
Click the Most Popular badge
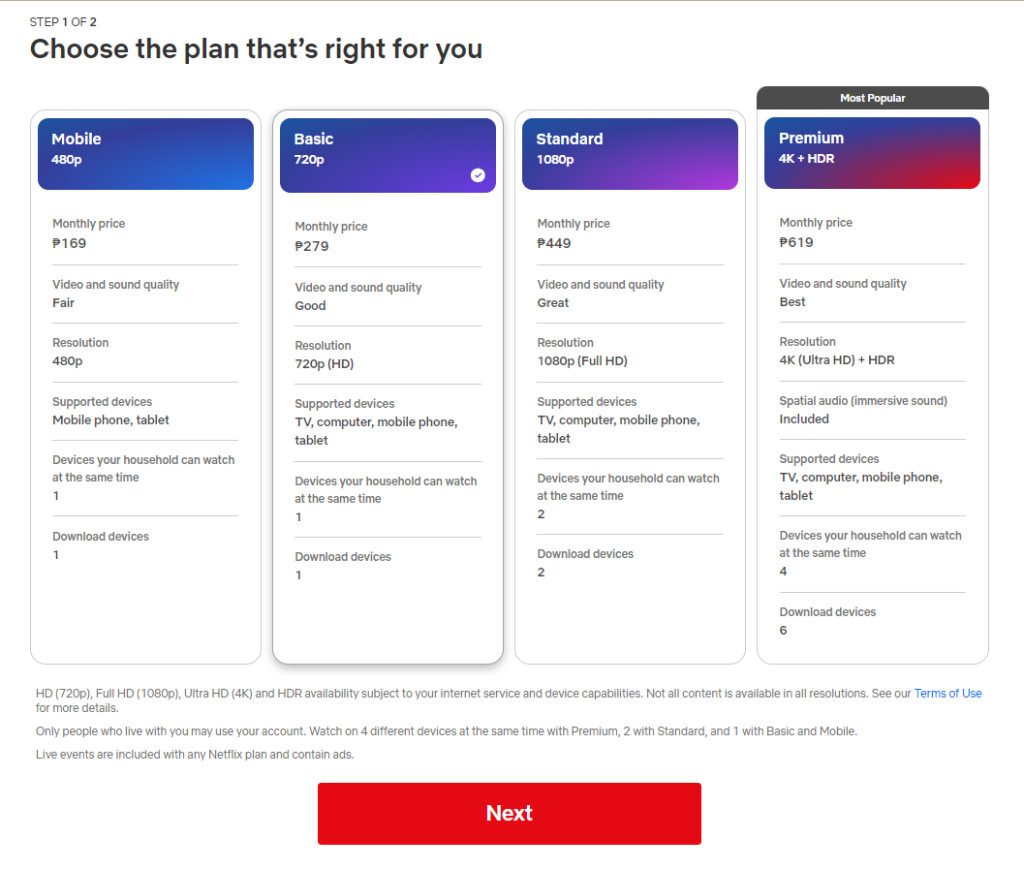(872, 98)
